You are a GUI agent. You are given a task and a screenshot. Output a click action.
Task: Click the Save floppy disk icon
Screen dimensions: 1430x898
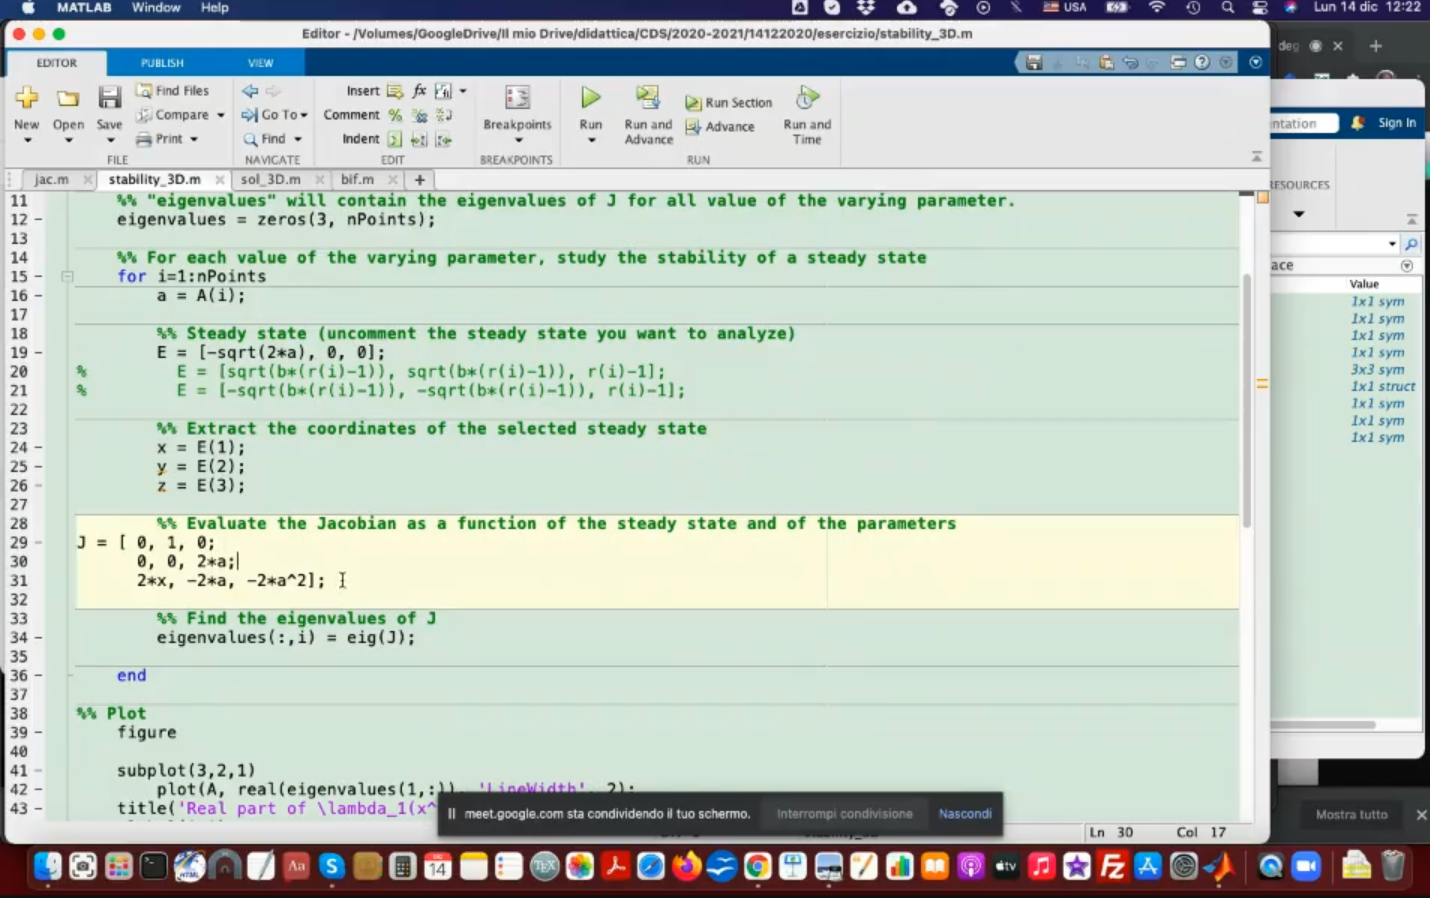(x=109, y=98)
